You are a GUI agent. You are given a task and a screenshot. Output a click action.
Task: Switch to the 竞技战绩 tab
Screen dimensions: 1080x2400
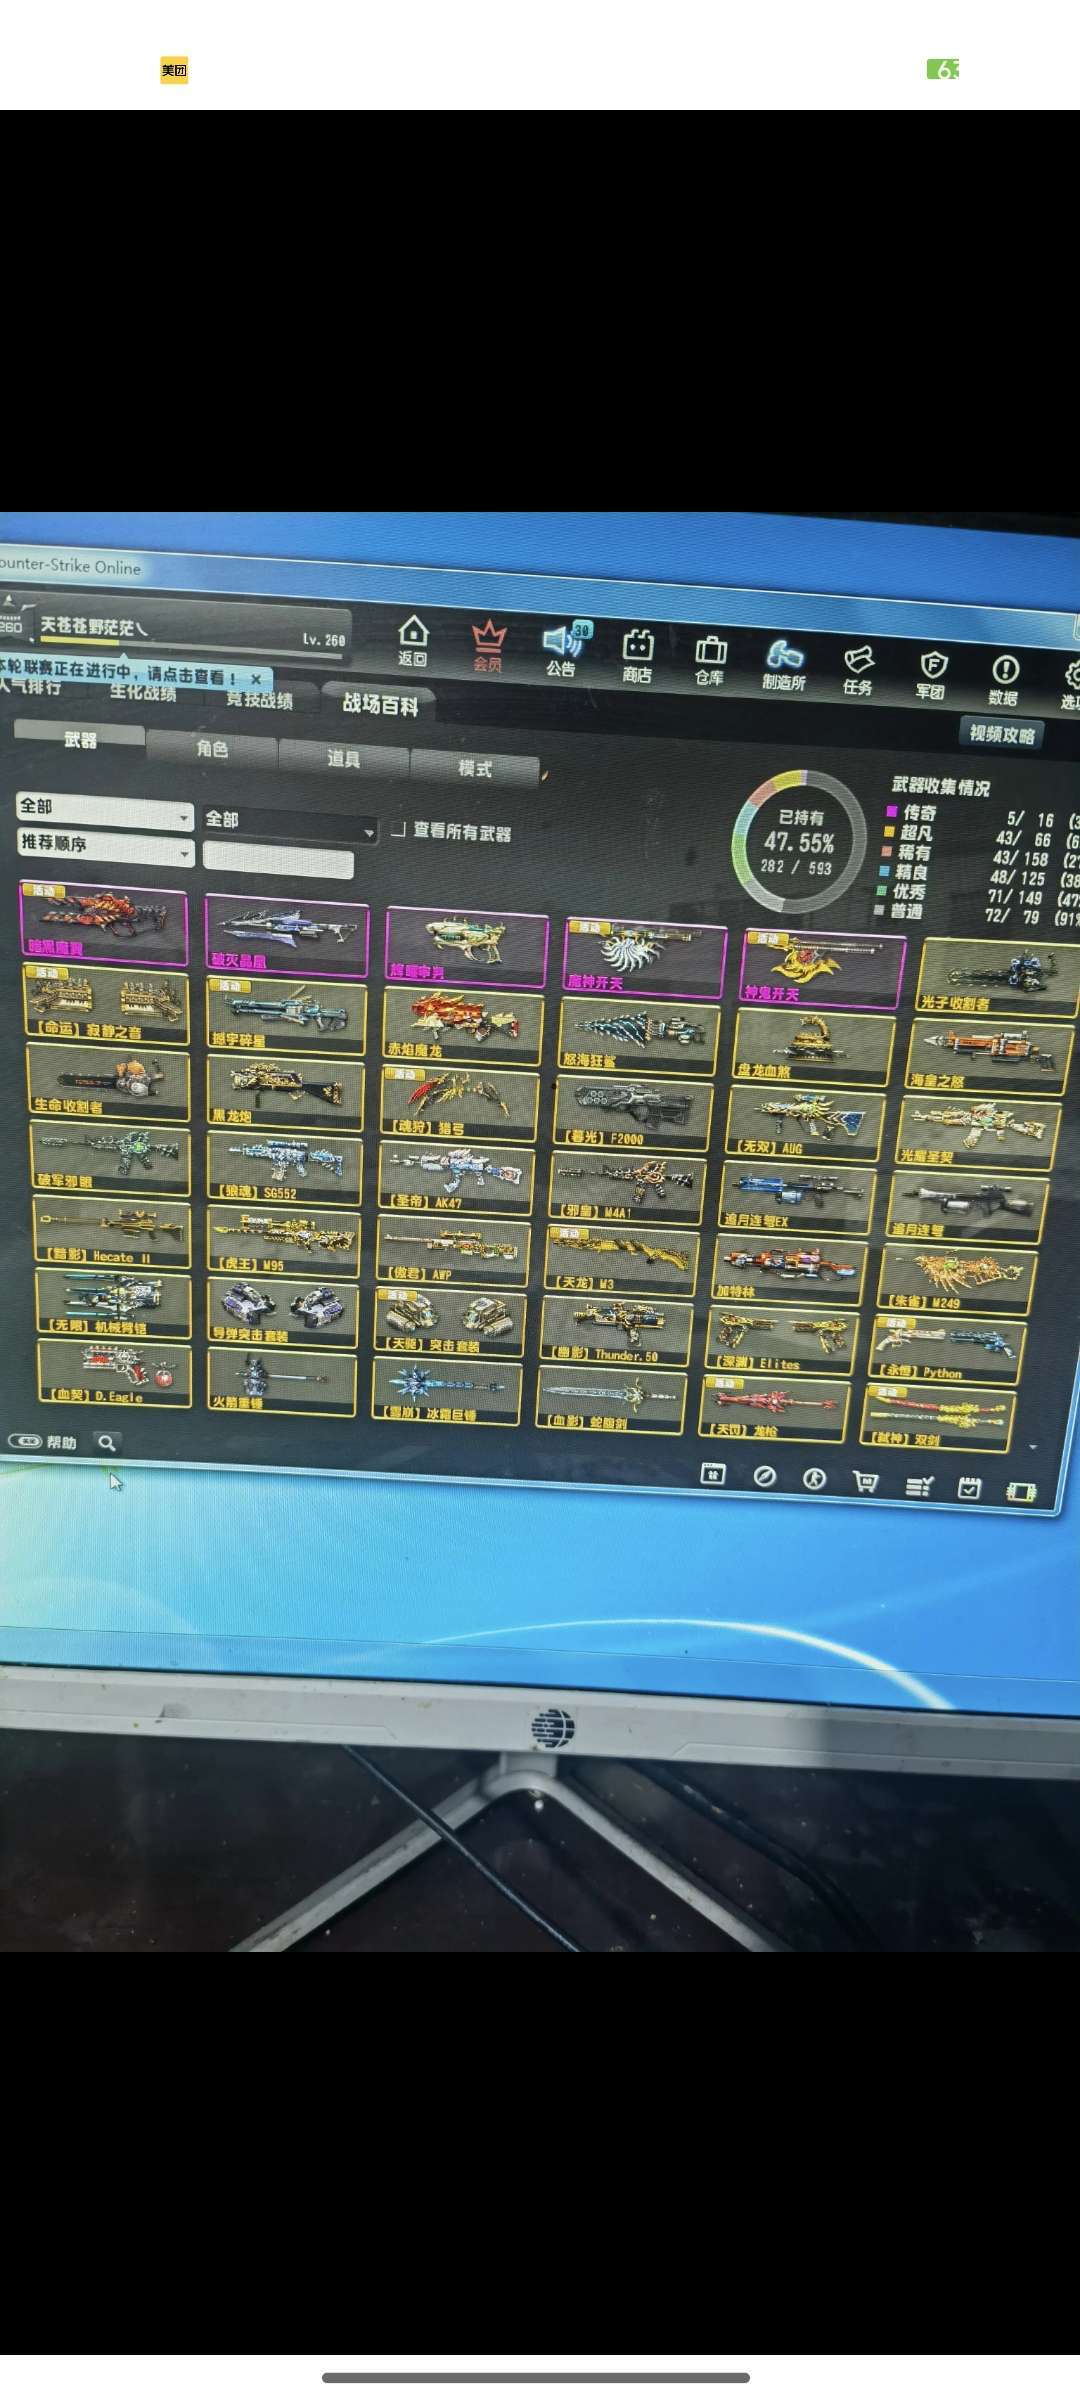(259, 699)
